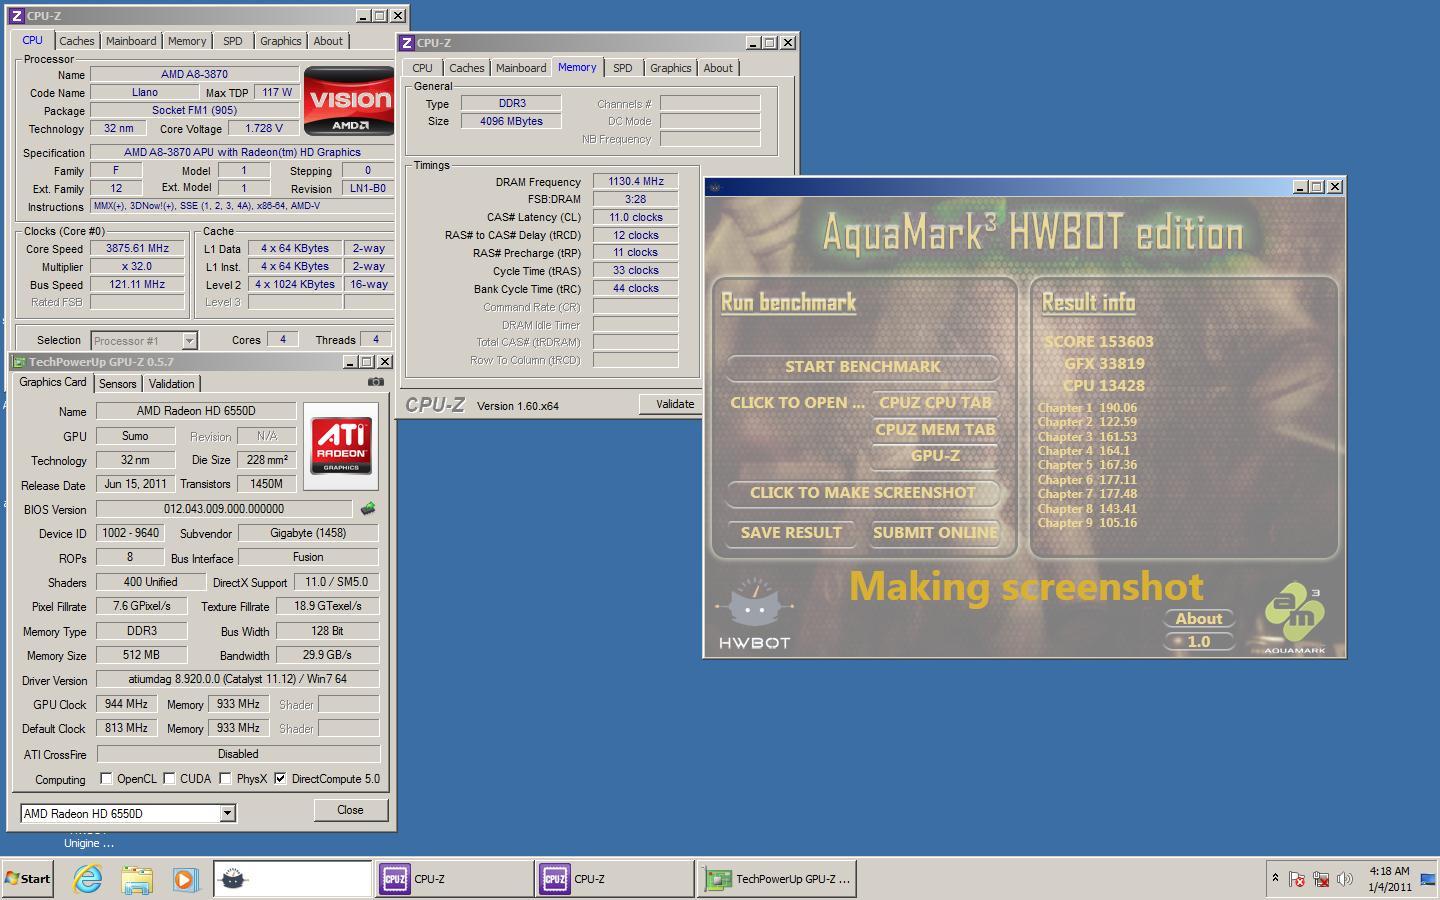Click the Driver Version field in GPU-Z
The height and width of the screenshot is (900, 1440).
click(x=238, y=679)
